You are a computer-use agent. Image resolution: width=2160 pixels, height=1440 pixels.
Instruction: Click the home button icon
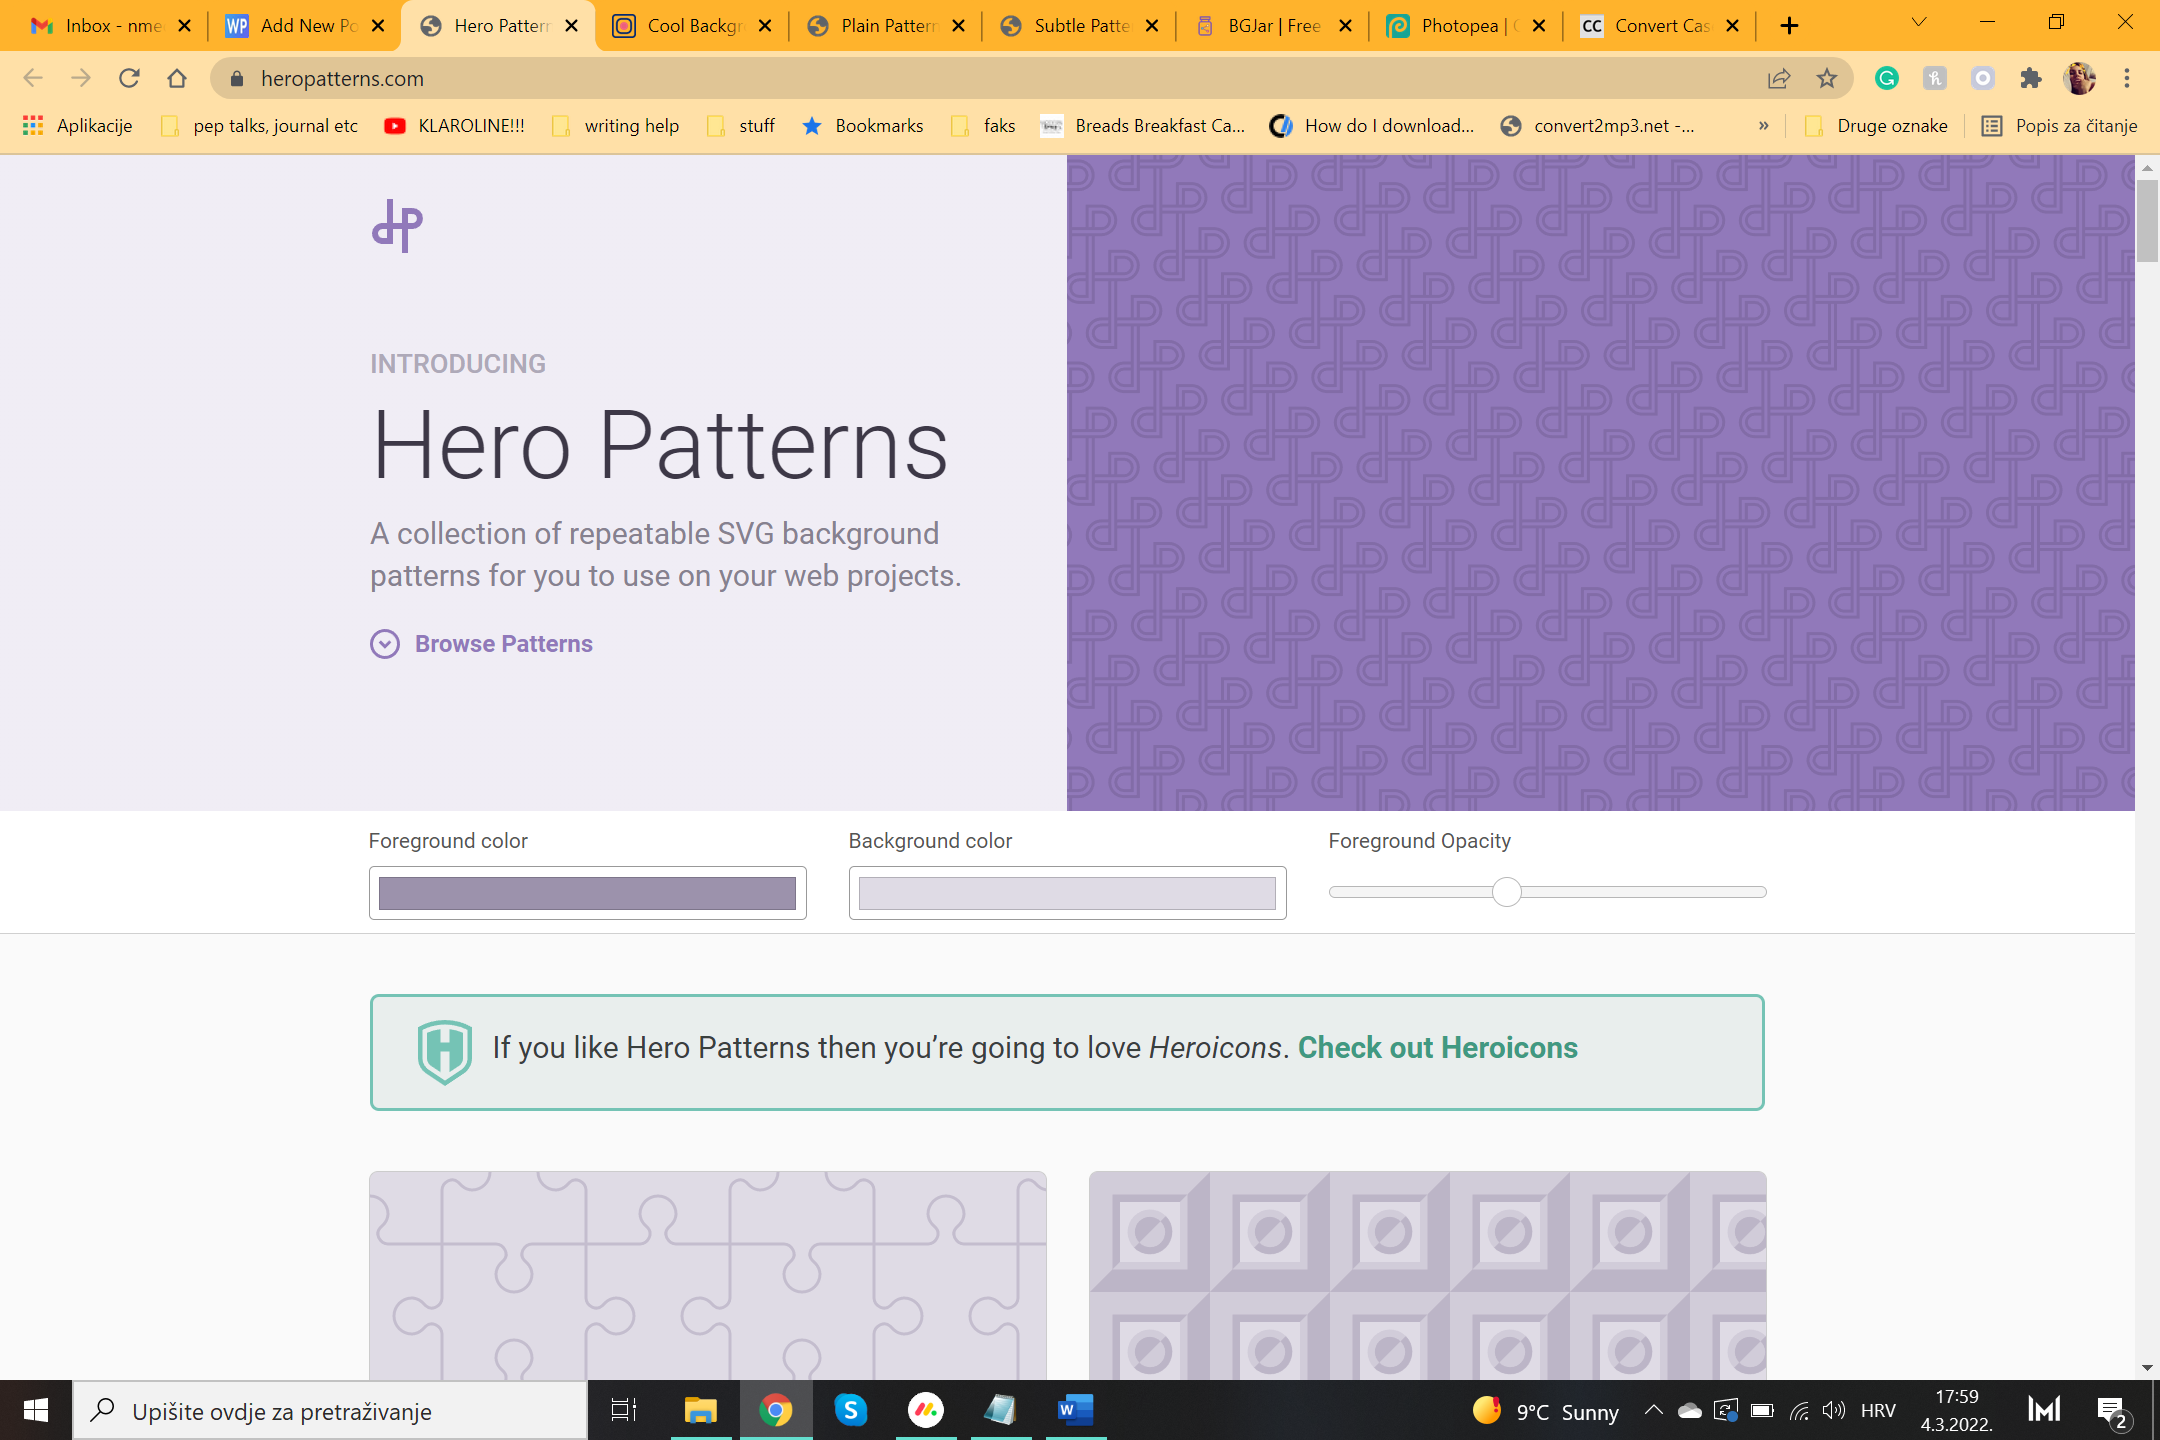pos(177,78)
